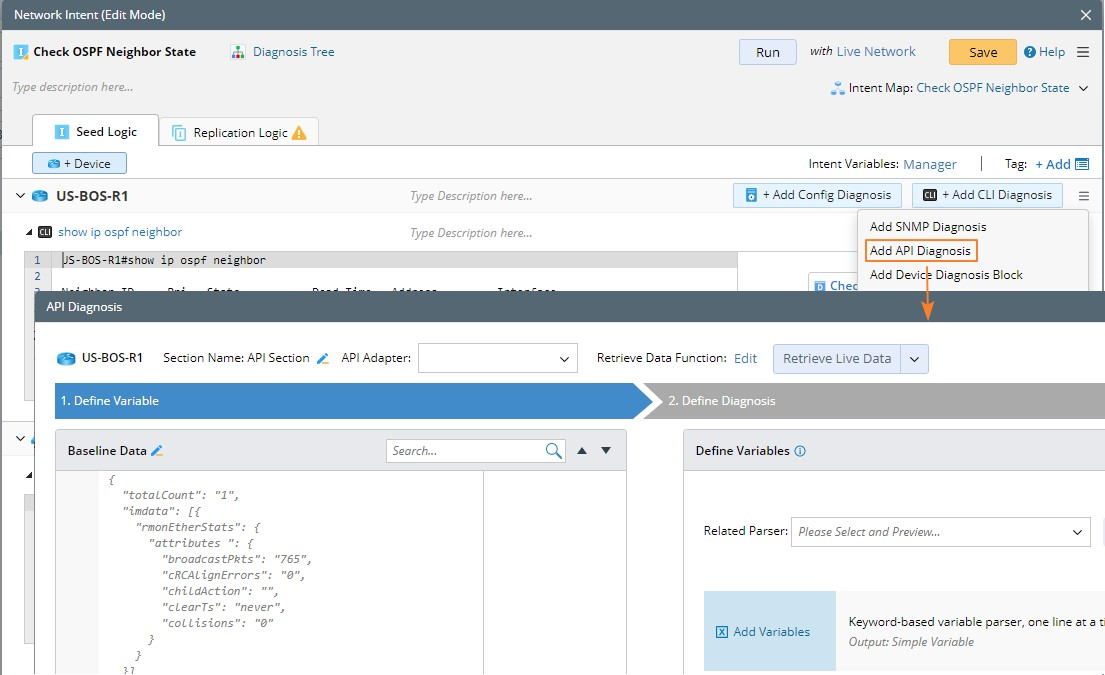Select Add API Diagnosis menu item
The width and height of the screenshot is (1105, 675).
[920, 251]
